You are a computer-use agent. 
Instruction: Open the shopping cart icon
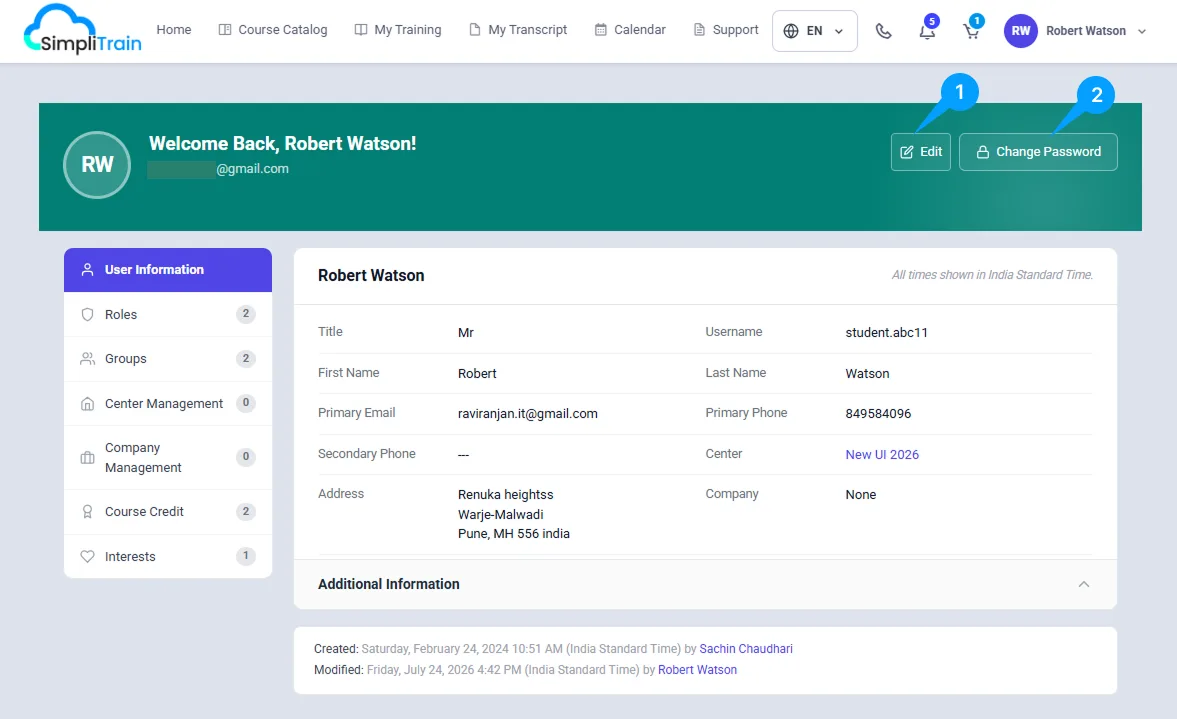coord(971,31)
